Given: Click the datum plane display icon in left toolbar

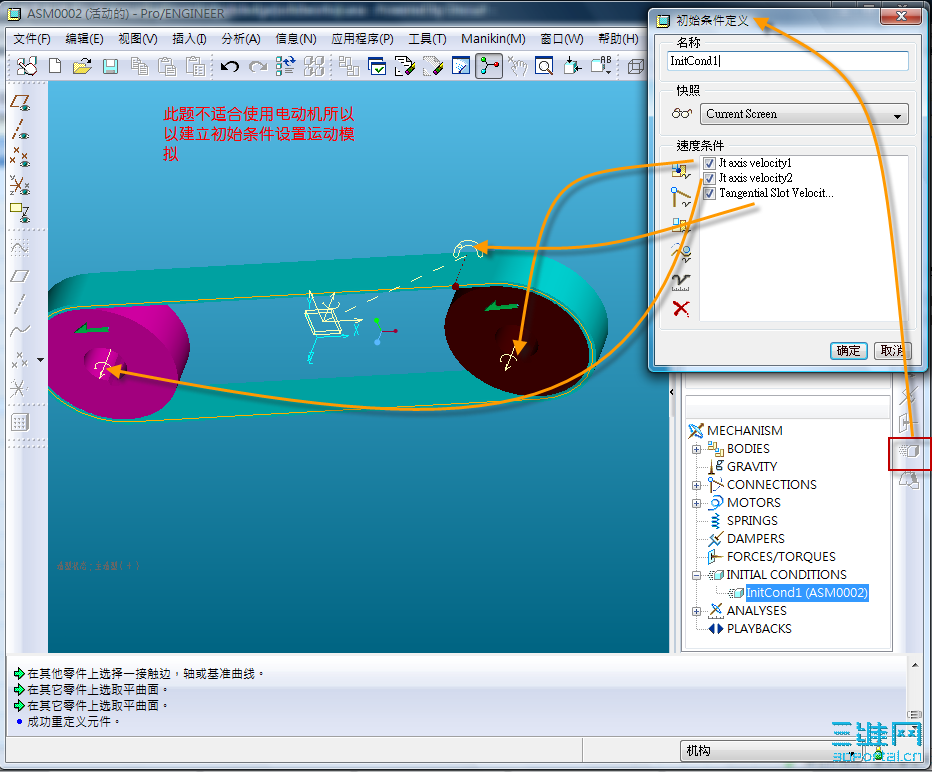Looking at the screenshot, I should coord(20,103).
